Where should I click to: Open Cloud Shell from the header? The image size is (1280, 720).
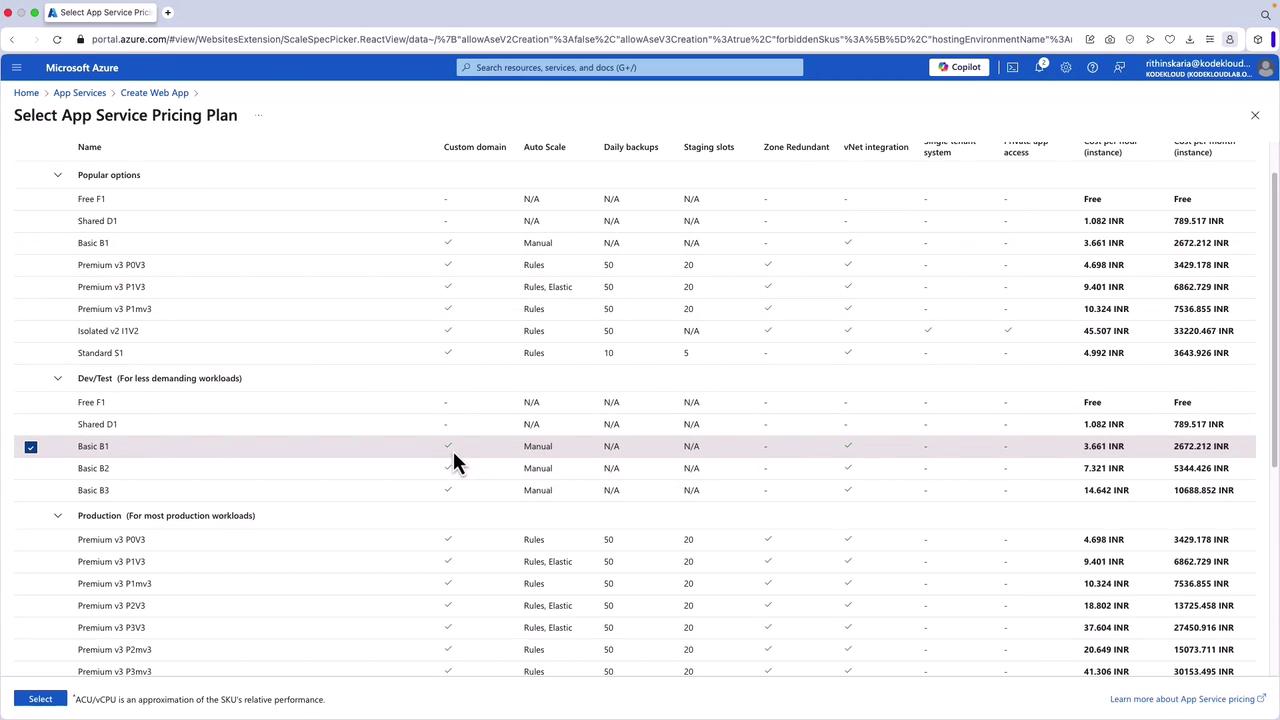(1012, 67)
